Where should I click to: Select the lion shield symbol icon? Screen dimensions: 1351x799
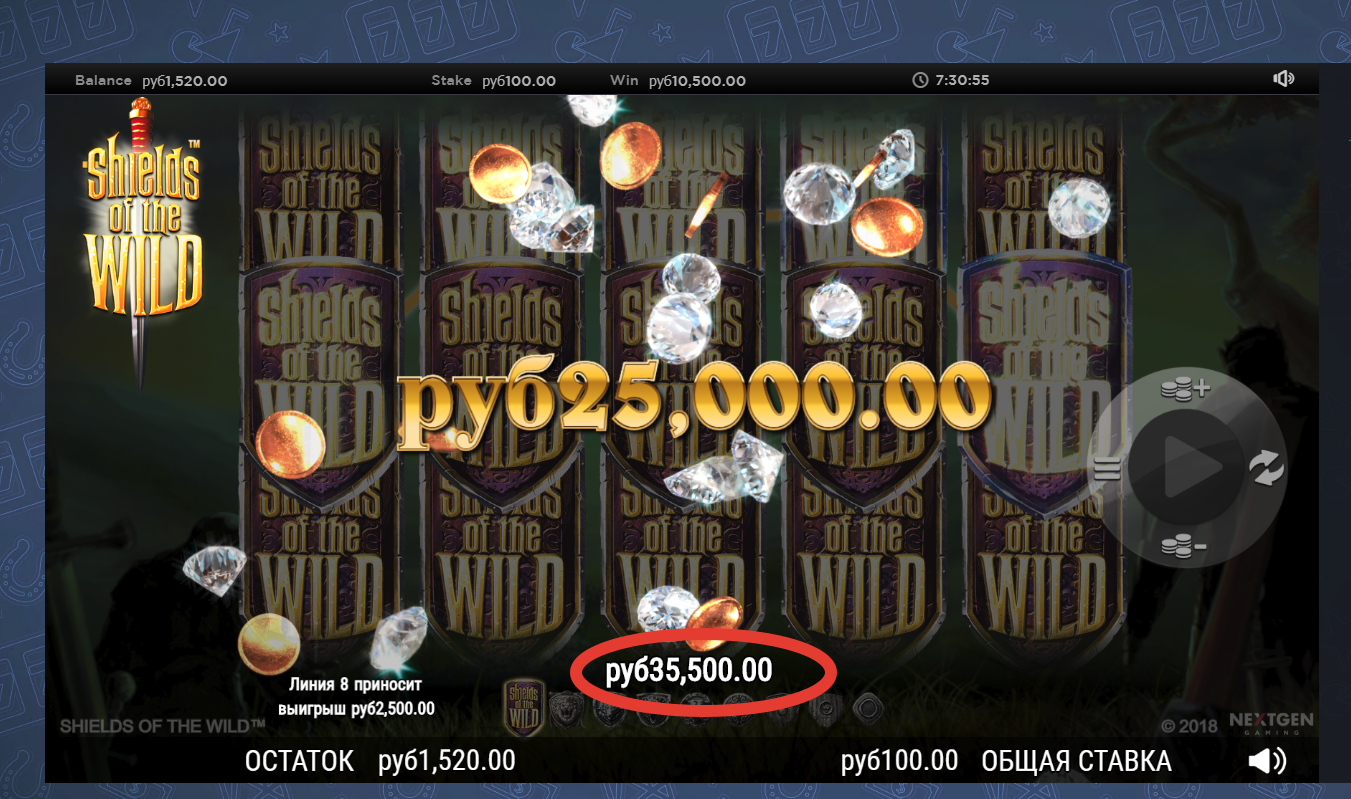click(x=565, y=708)
